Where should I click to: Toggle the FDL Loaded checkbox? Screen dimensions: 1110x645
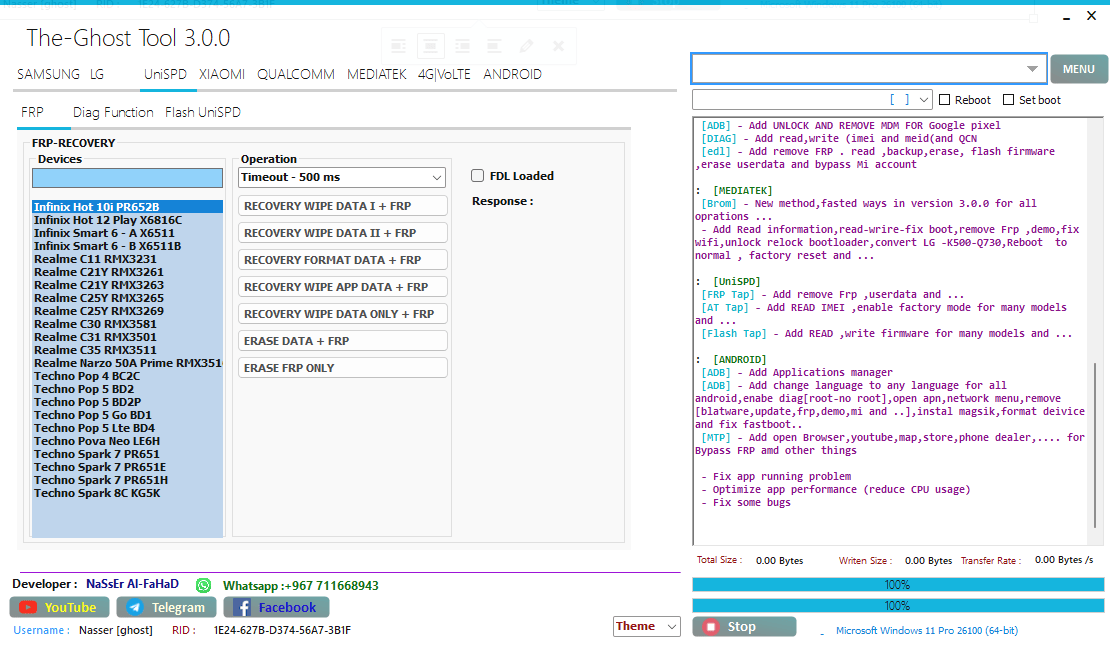pos(477,175)
